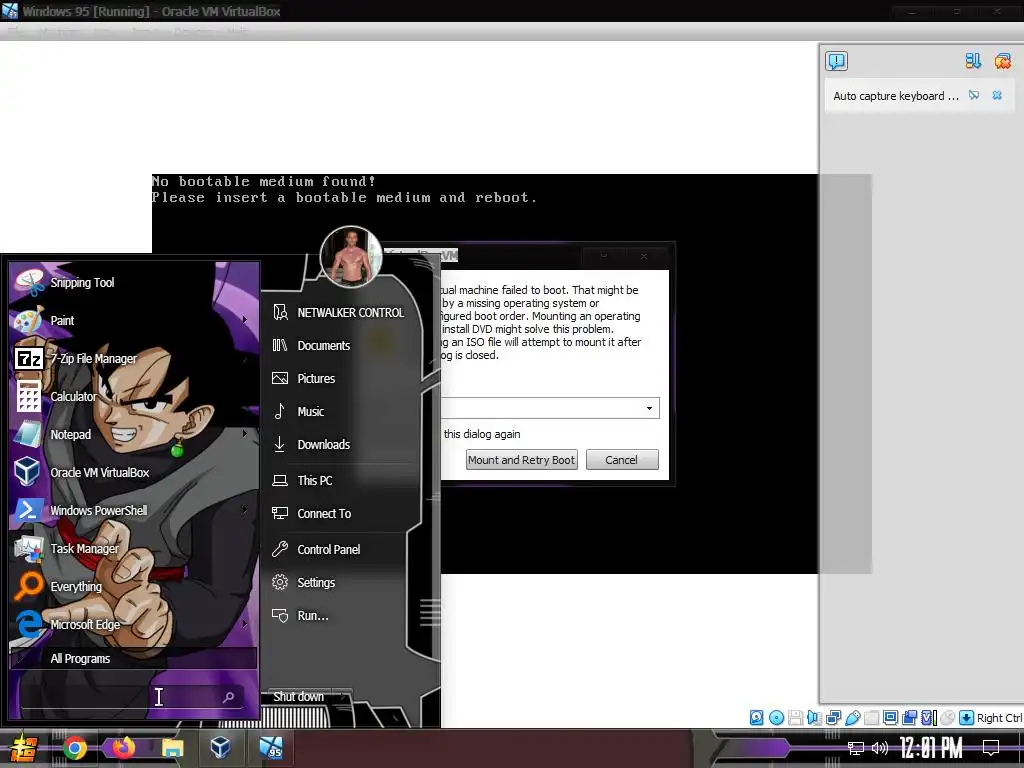Open 7-Zip File Manager
Viewport: 1024px width, 768px height.
[134, 359]
